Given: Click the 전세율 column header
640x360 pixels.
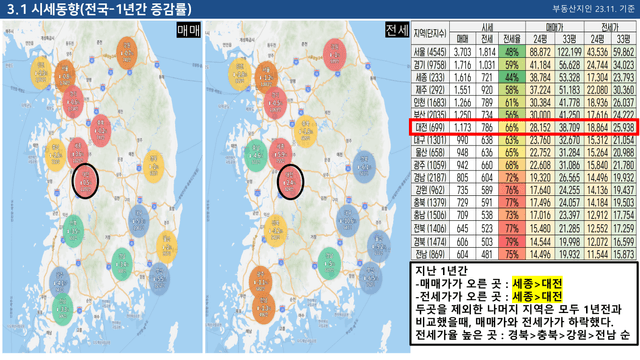Looking at the screenshot, I should coord(512,39).
